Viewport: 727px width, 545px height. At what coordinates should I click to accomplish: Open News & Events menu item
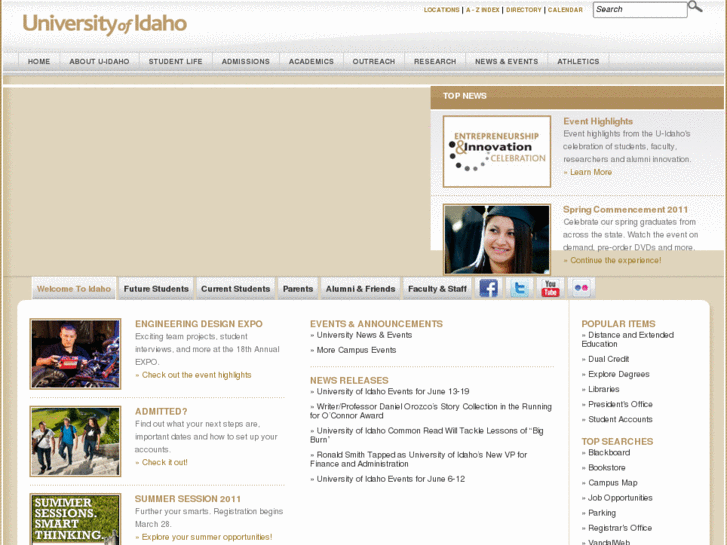[x=506, y=61]
